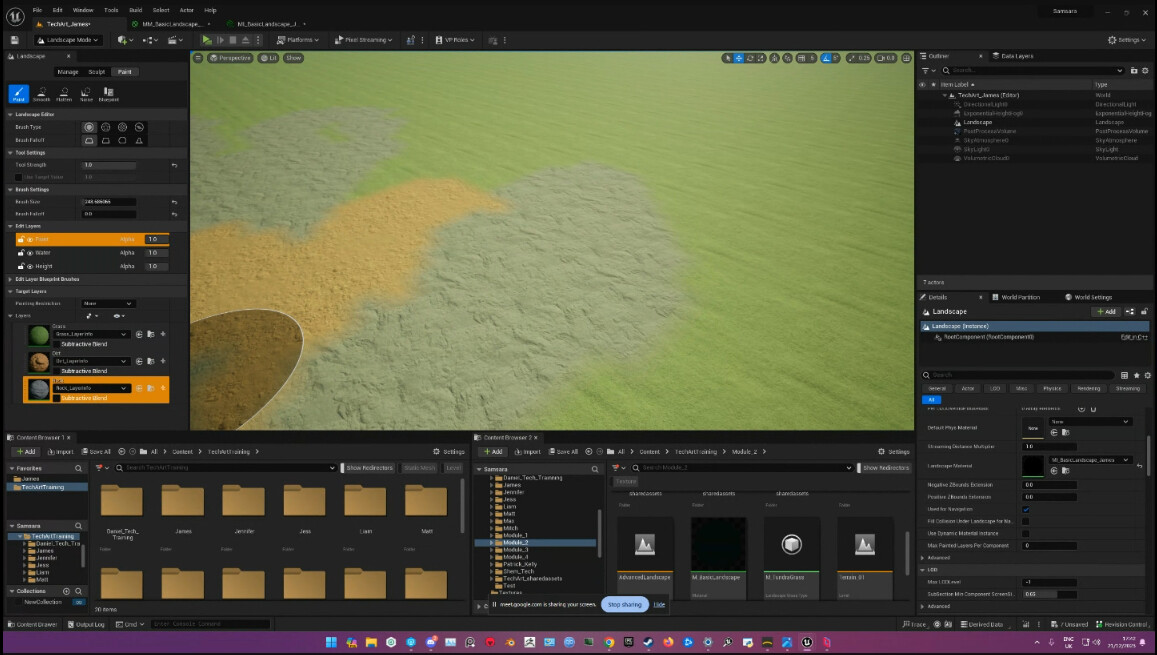Open the File menu
The width and height of the screenshot is (1157, 655).
pyautogui.click(x=37, y=10)
